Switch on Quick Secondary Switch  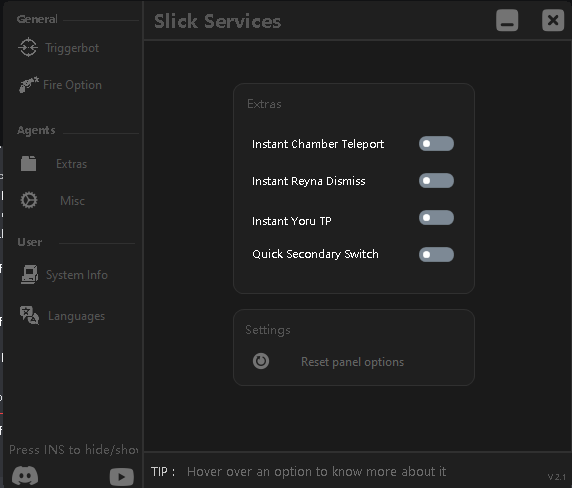(436, 255)
